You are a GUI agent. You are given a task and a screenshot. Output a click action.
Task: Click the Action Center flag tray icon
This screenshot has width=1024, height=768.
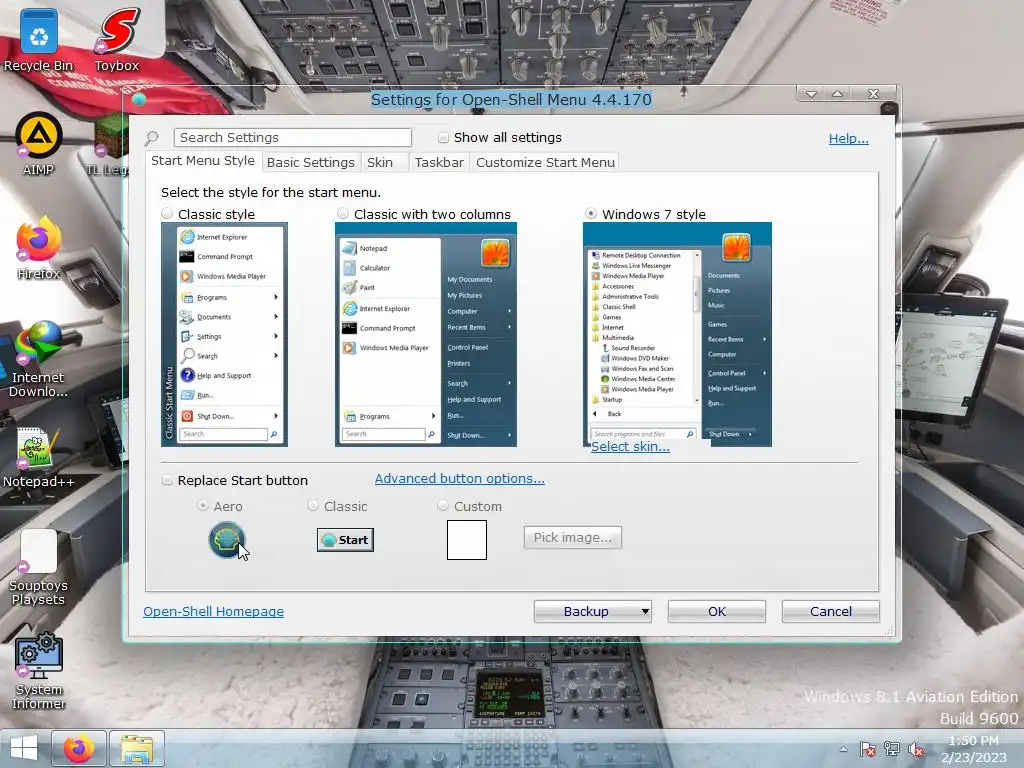868,749
